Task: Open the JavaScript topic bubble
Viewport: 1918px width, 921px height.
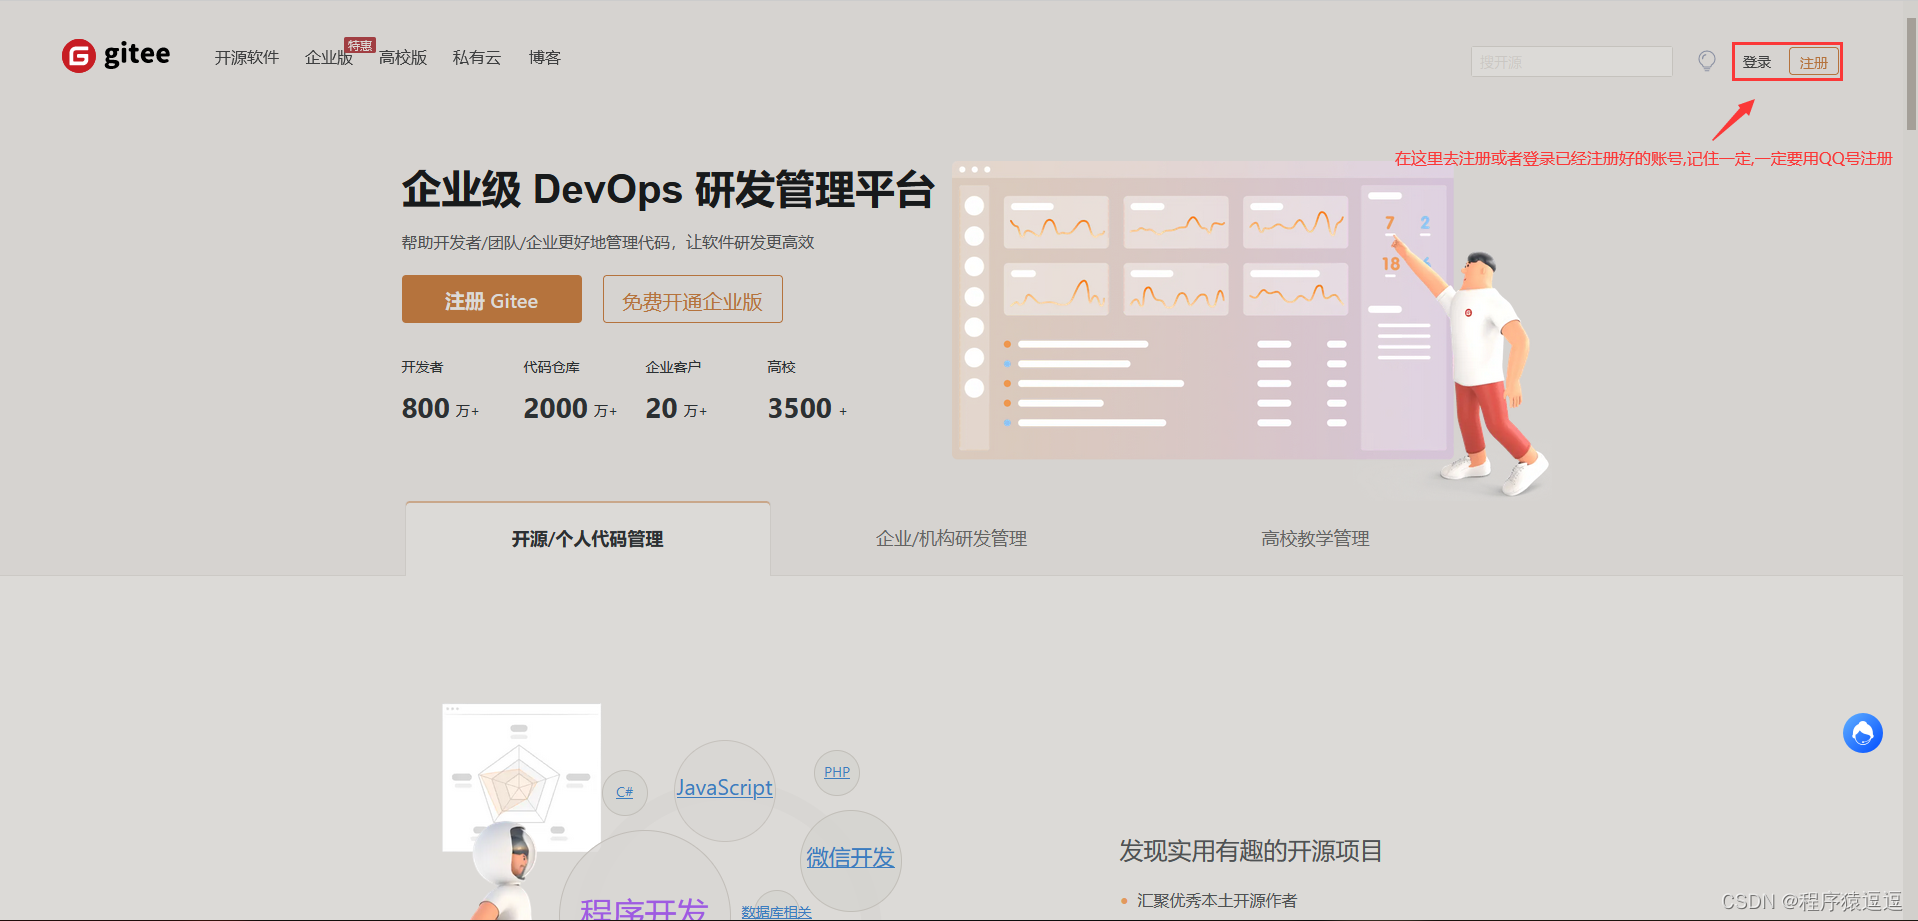Action: [x=724, y=788]
